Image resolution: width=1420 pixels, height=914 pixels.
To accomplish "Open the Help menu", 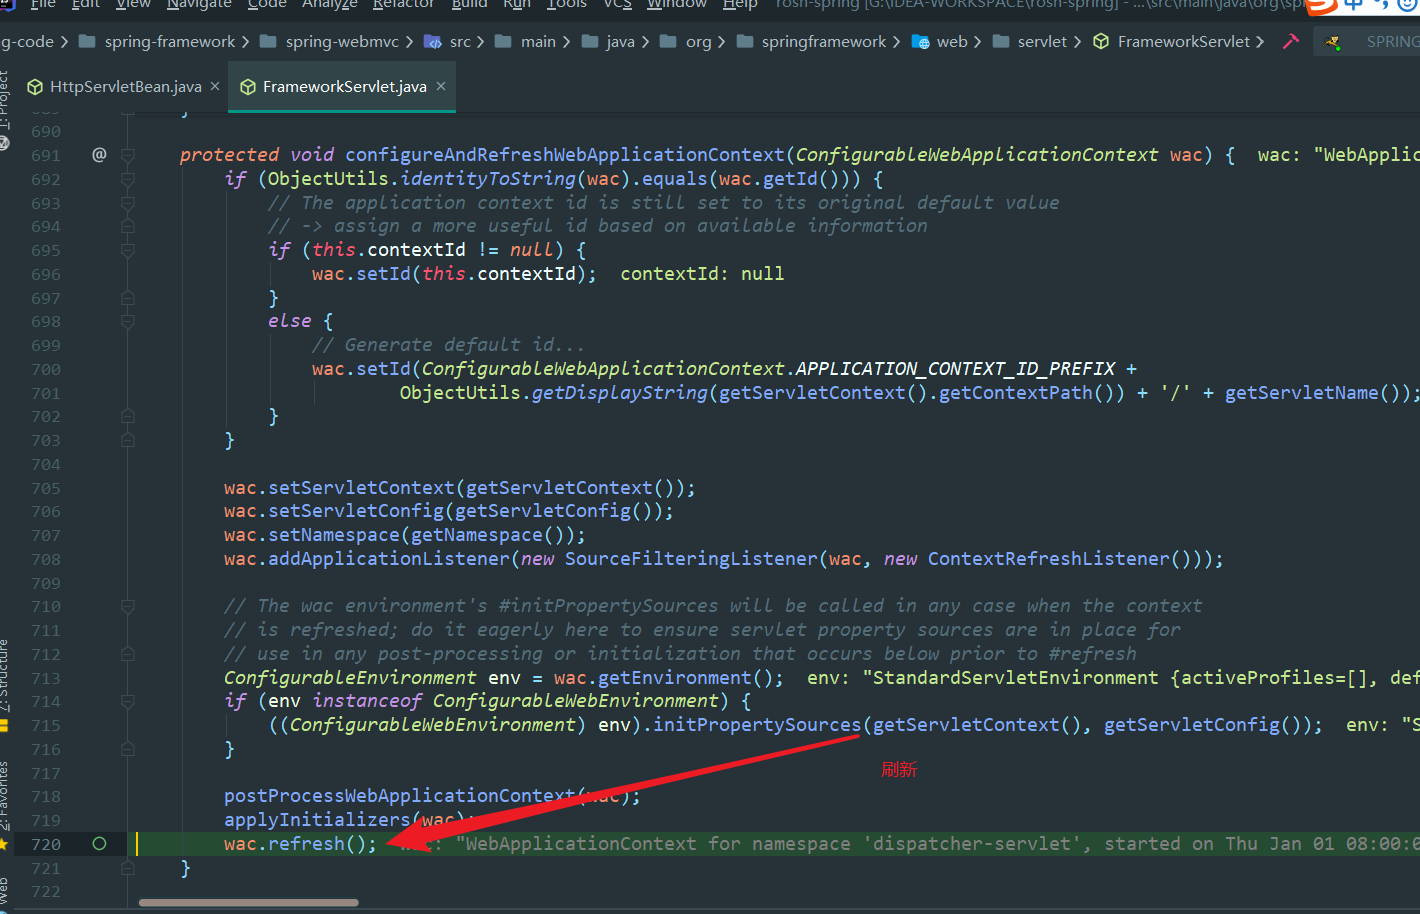I will tap(740, 4).
